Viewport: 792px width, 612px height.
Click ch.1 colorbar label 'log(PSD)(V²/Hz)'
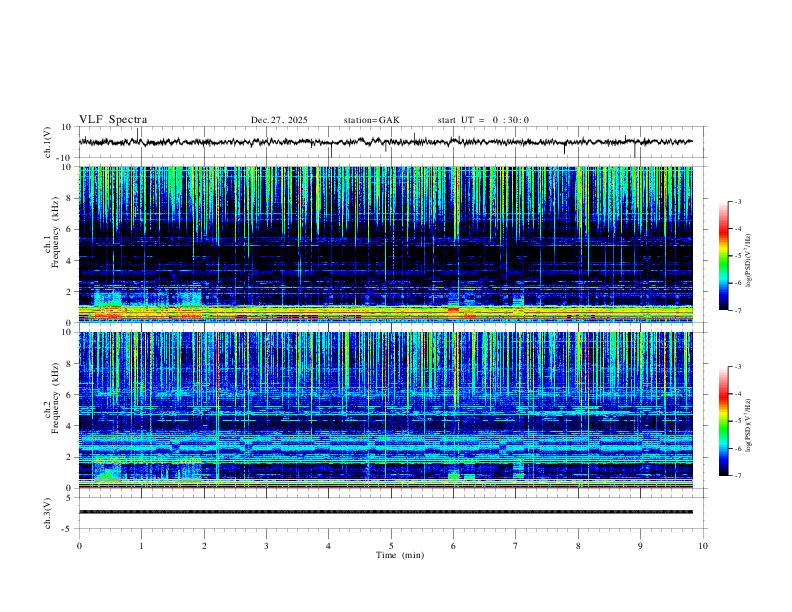coord(749,261)
